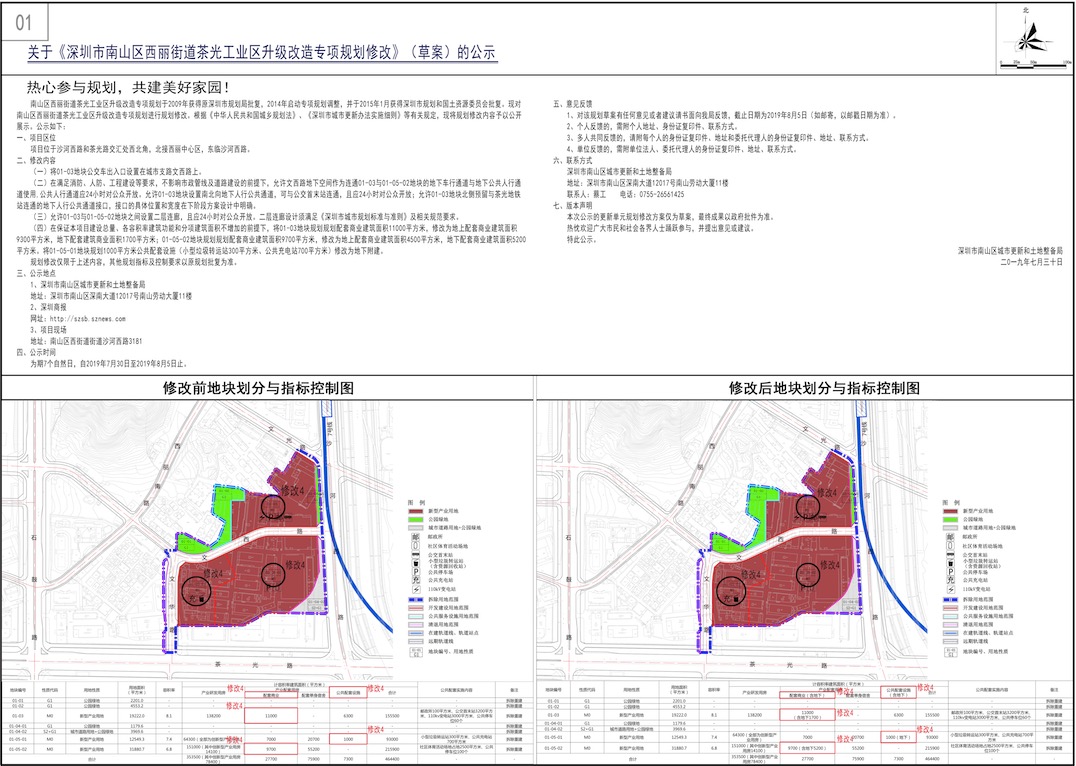This screenshot has height=766, width=1076.
Task: Click the 110kV变电站 lightning icon in 修改后 legend
Action: pyautogui.click(x=950, y=590)
